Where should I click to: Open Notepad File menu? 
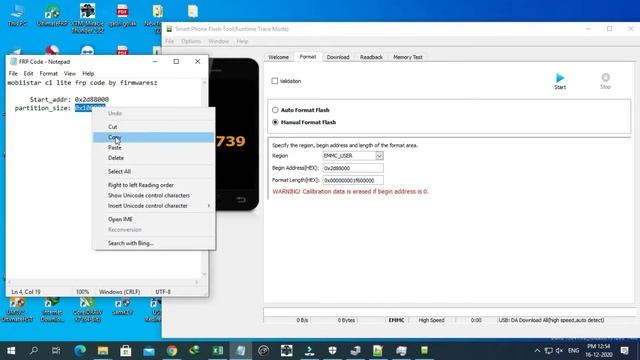(x=13, y=73)
